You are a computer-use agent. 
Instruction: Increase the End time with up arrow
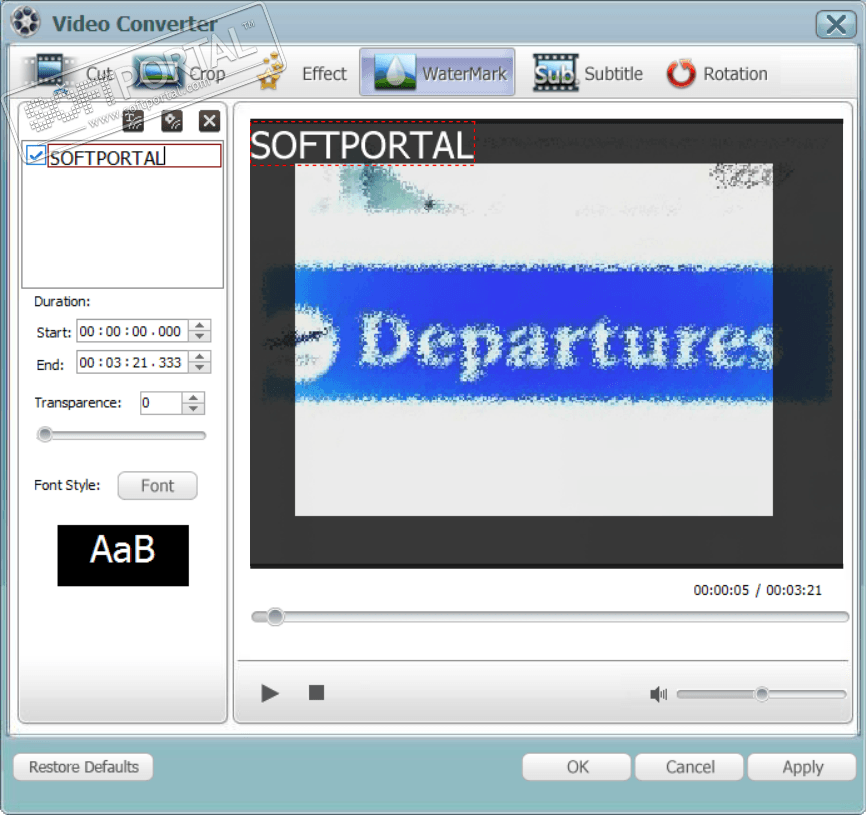click(x=199, y=357)
